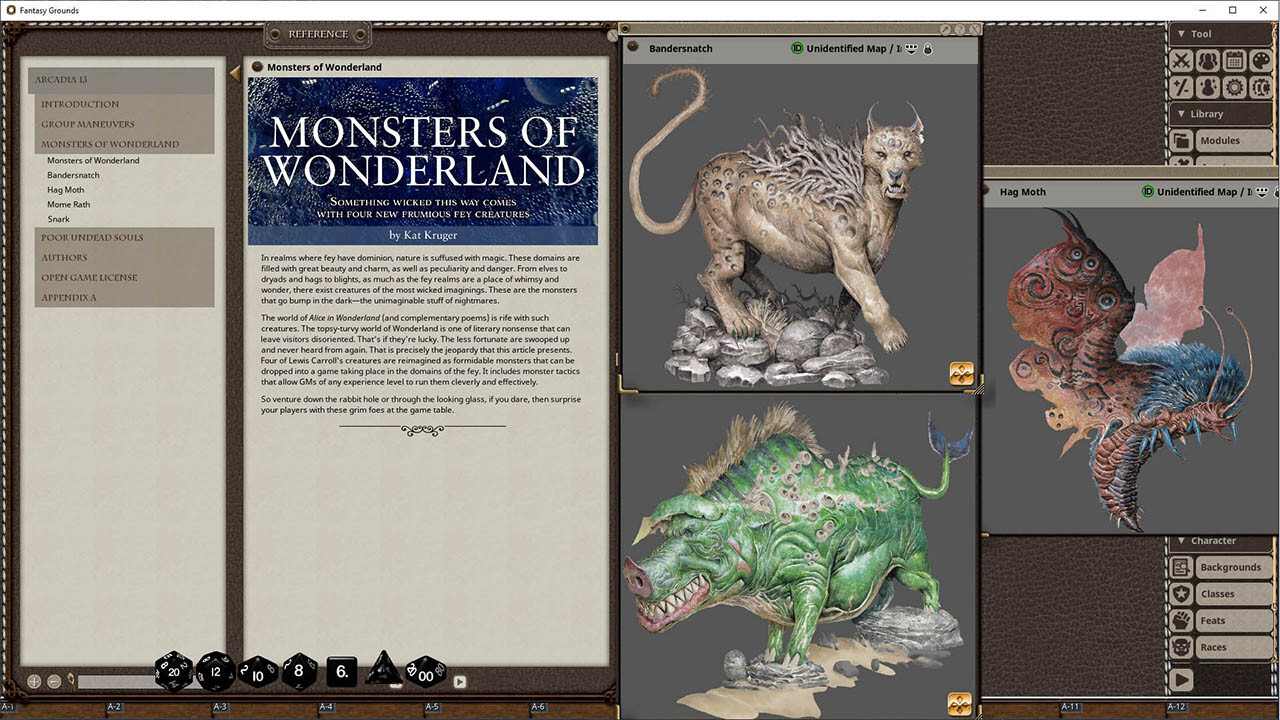The image size is (1280, 720).
Task: Toggle the ID status on Bandersnatch image
Action: [x=797, y=48]
